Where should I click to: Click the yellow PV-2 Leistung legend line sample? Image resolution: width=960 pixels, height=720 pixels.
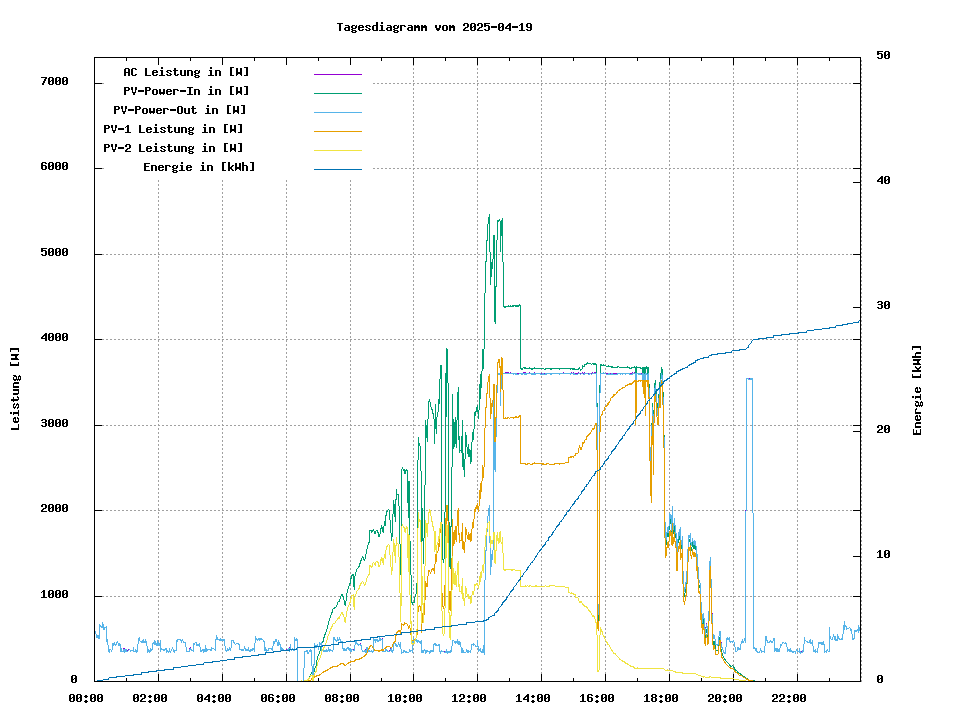click(x=337, y=150)
